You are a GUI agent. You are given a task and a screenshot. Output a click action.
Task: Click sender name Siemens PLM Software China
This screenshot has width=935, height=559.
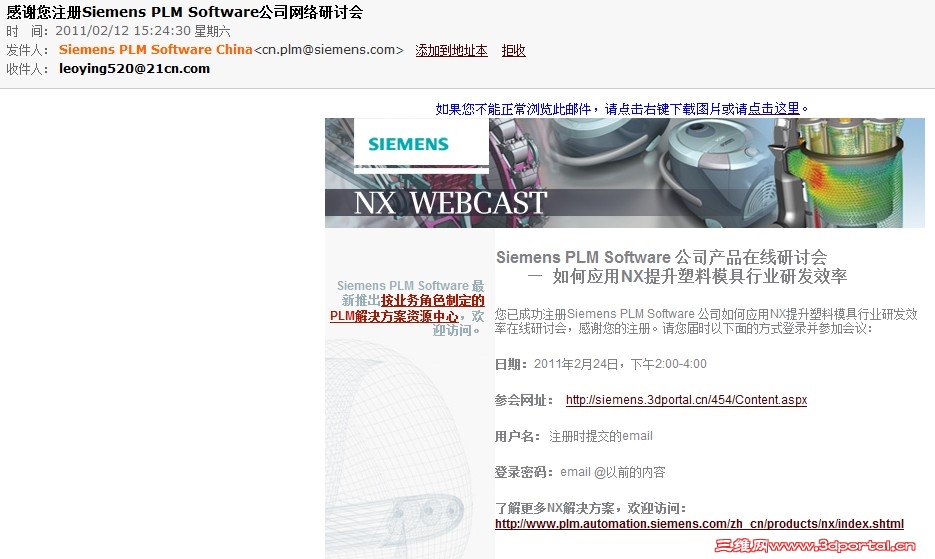[x=156, y=50]
